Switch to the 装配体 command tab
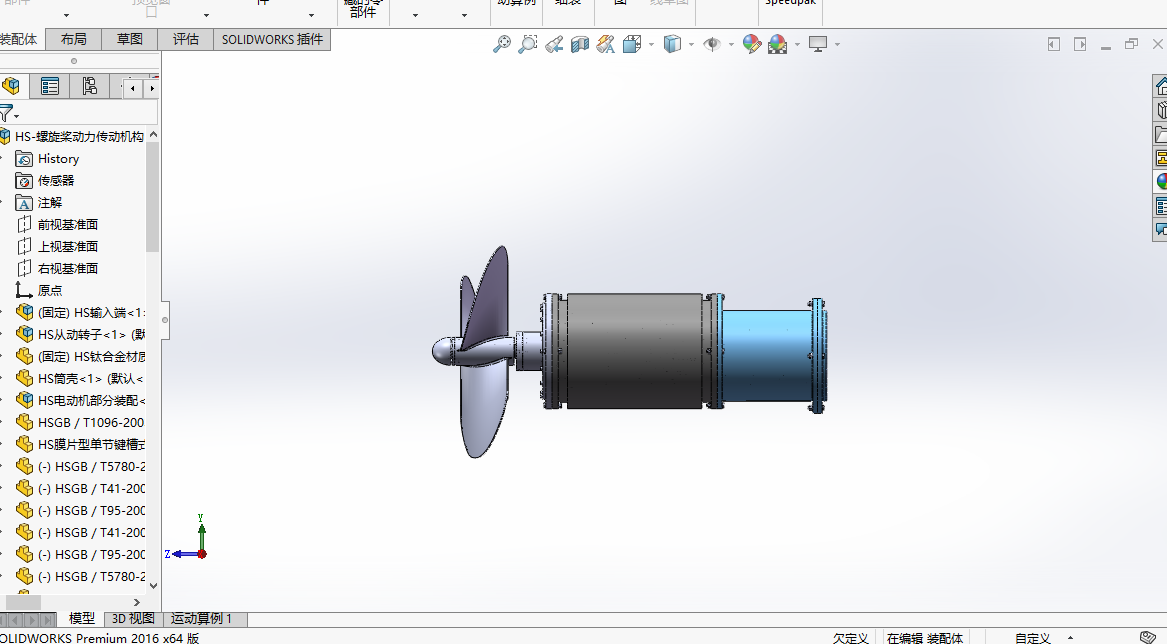This screenshot has width=1167, height=644. (x=19, y=39)
